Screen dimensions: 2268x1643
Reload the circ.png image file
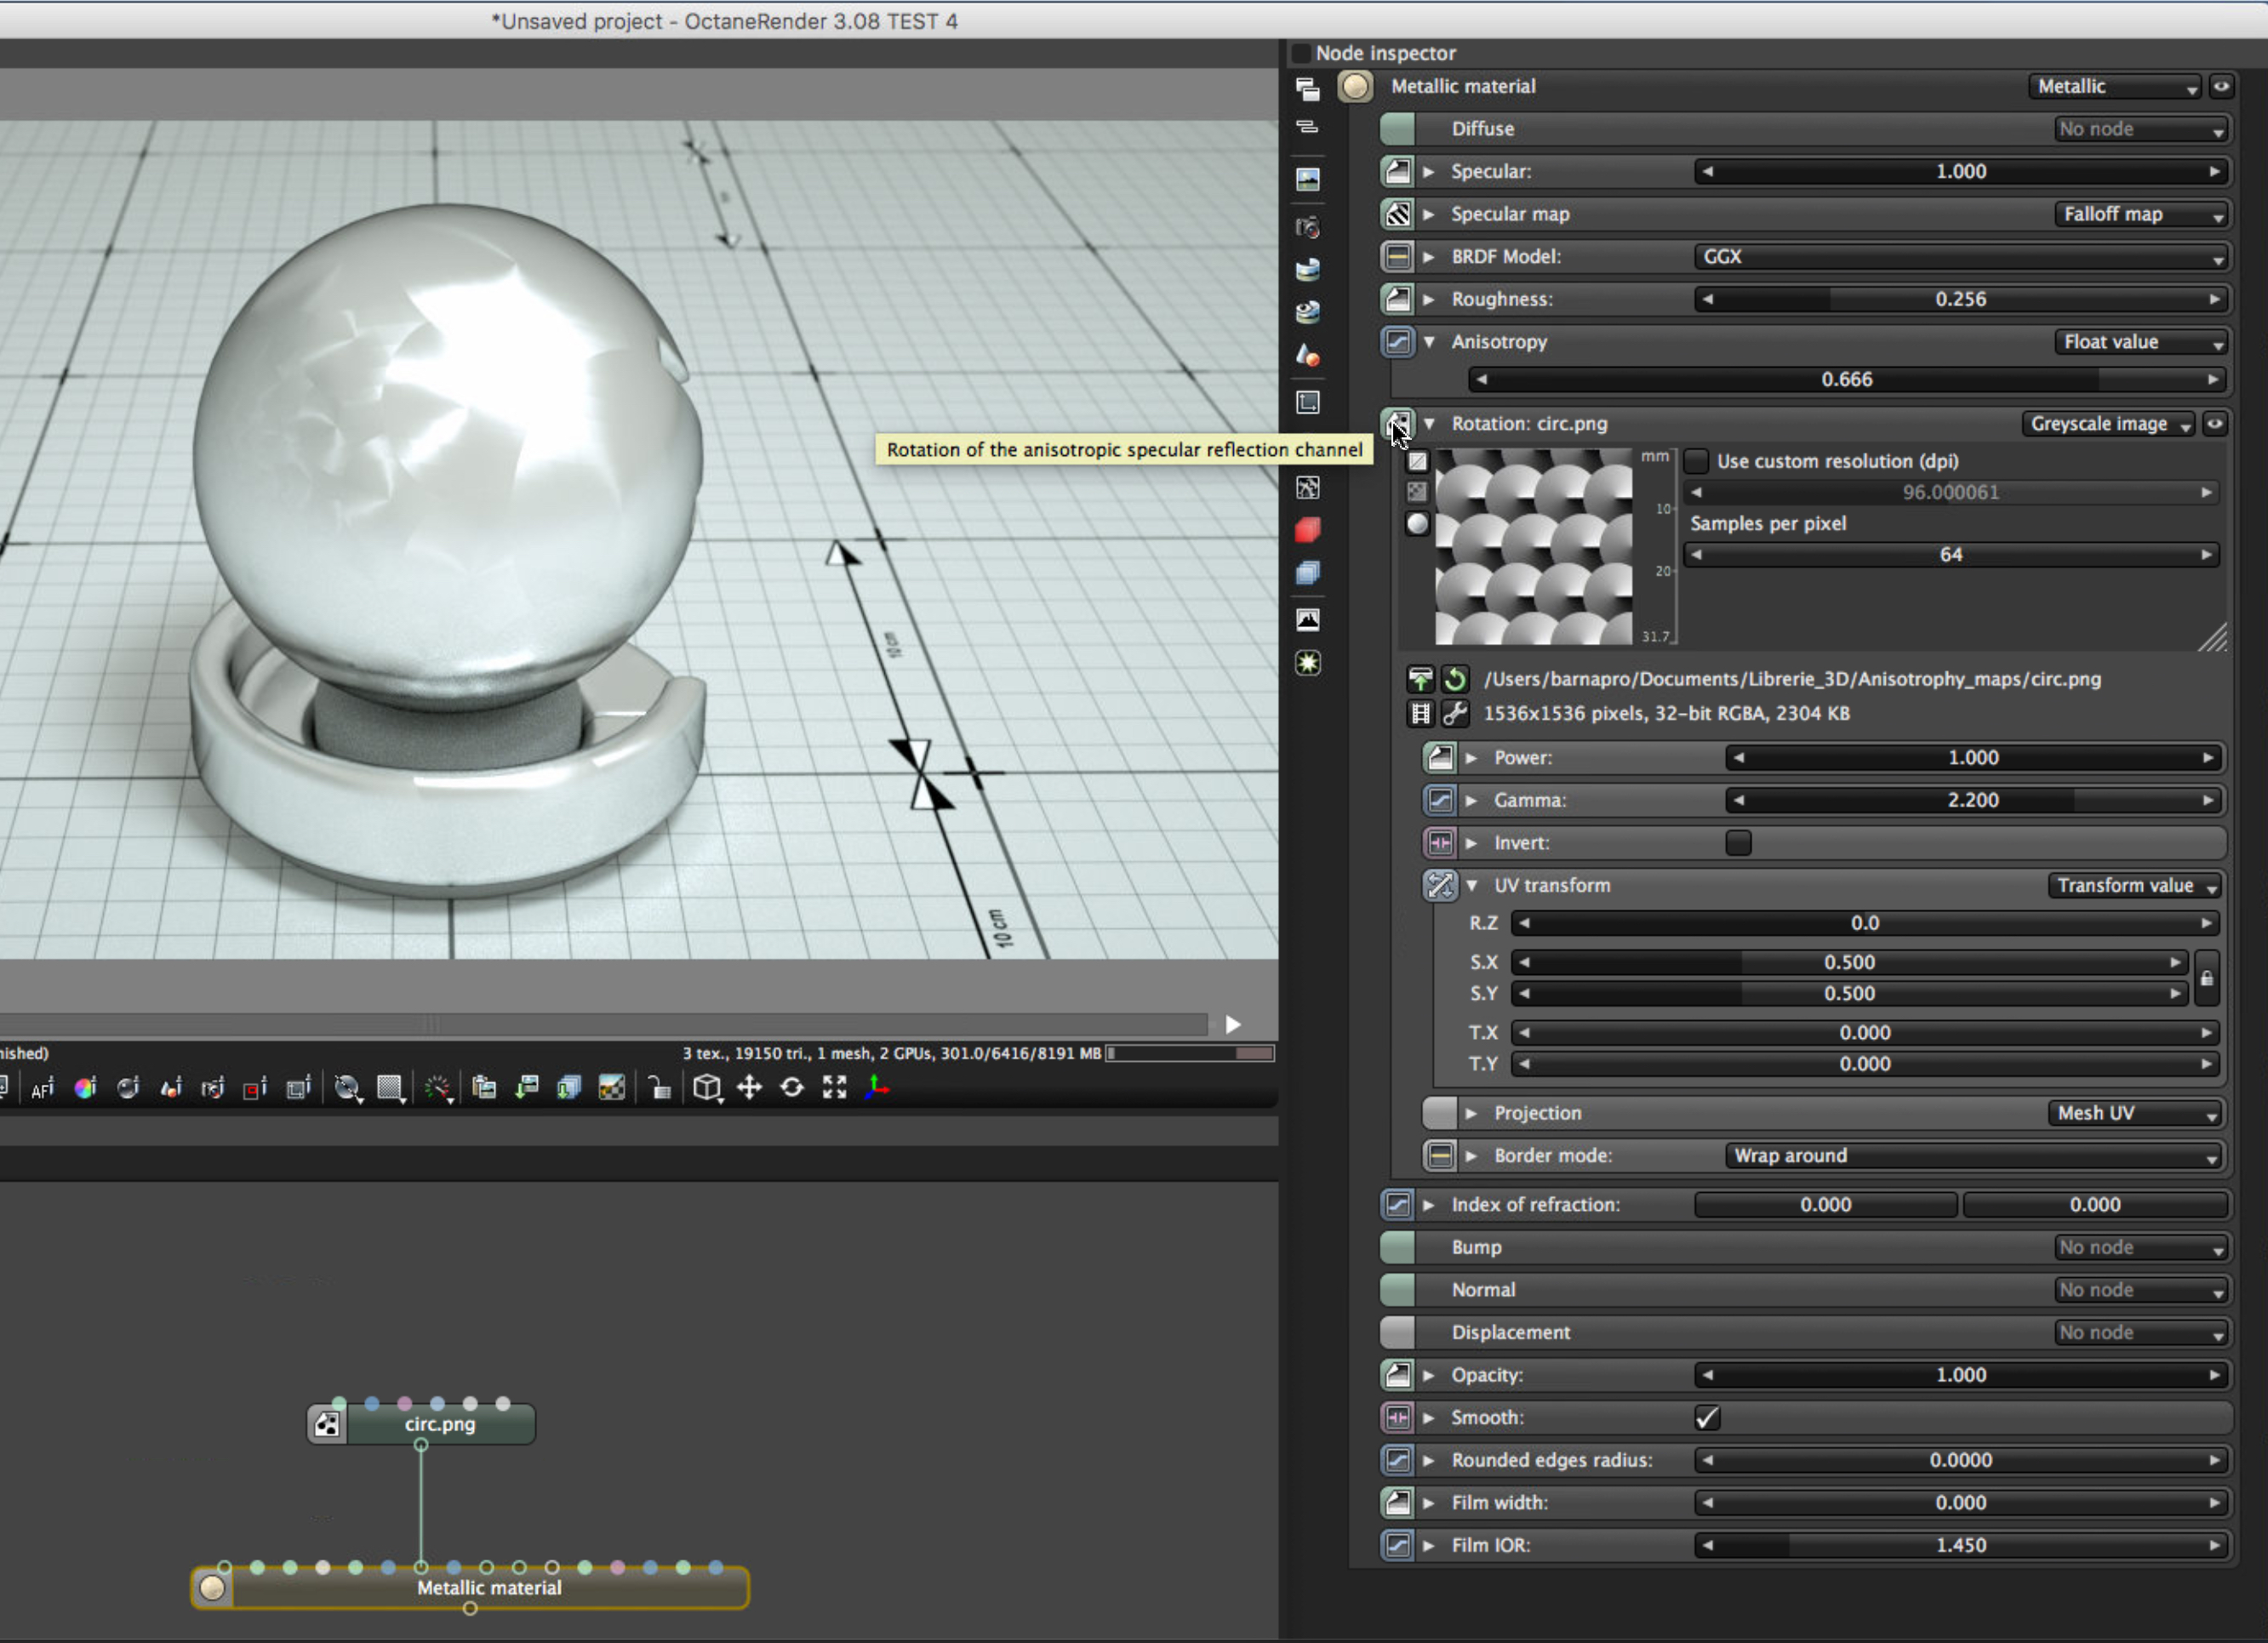pos(1455,680)
